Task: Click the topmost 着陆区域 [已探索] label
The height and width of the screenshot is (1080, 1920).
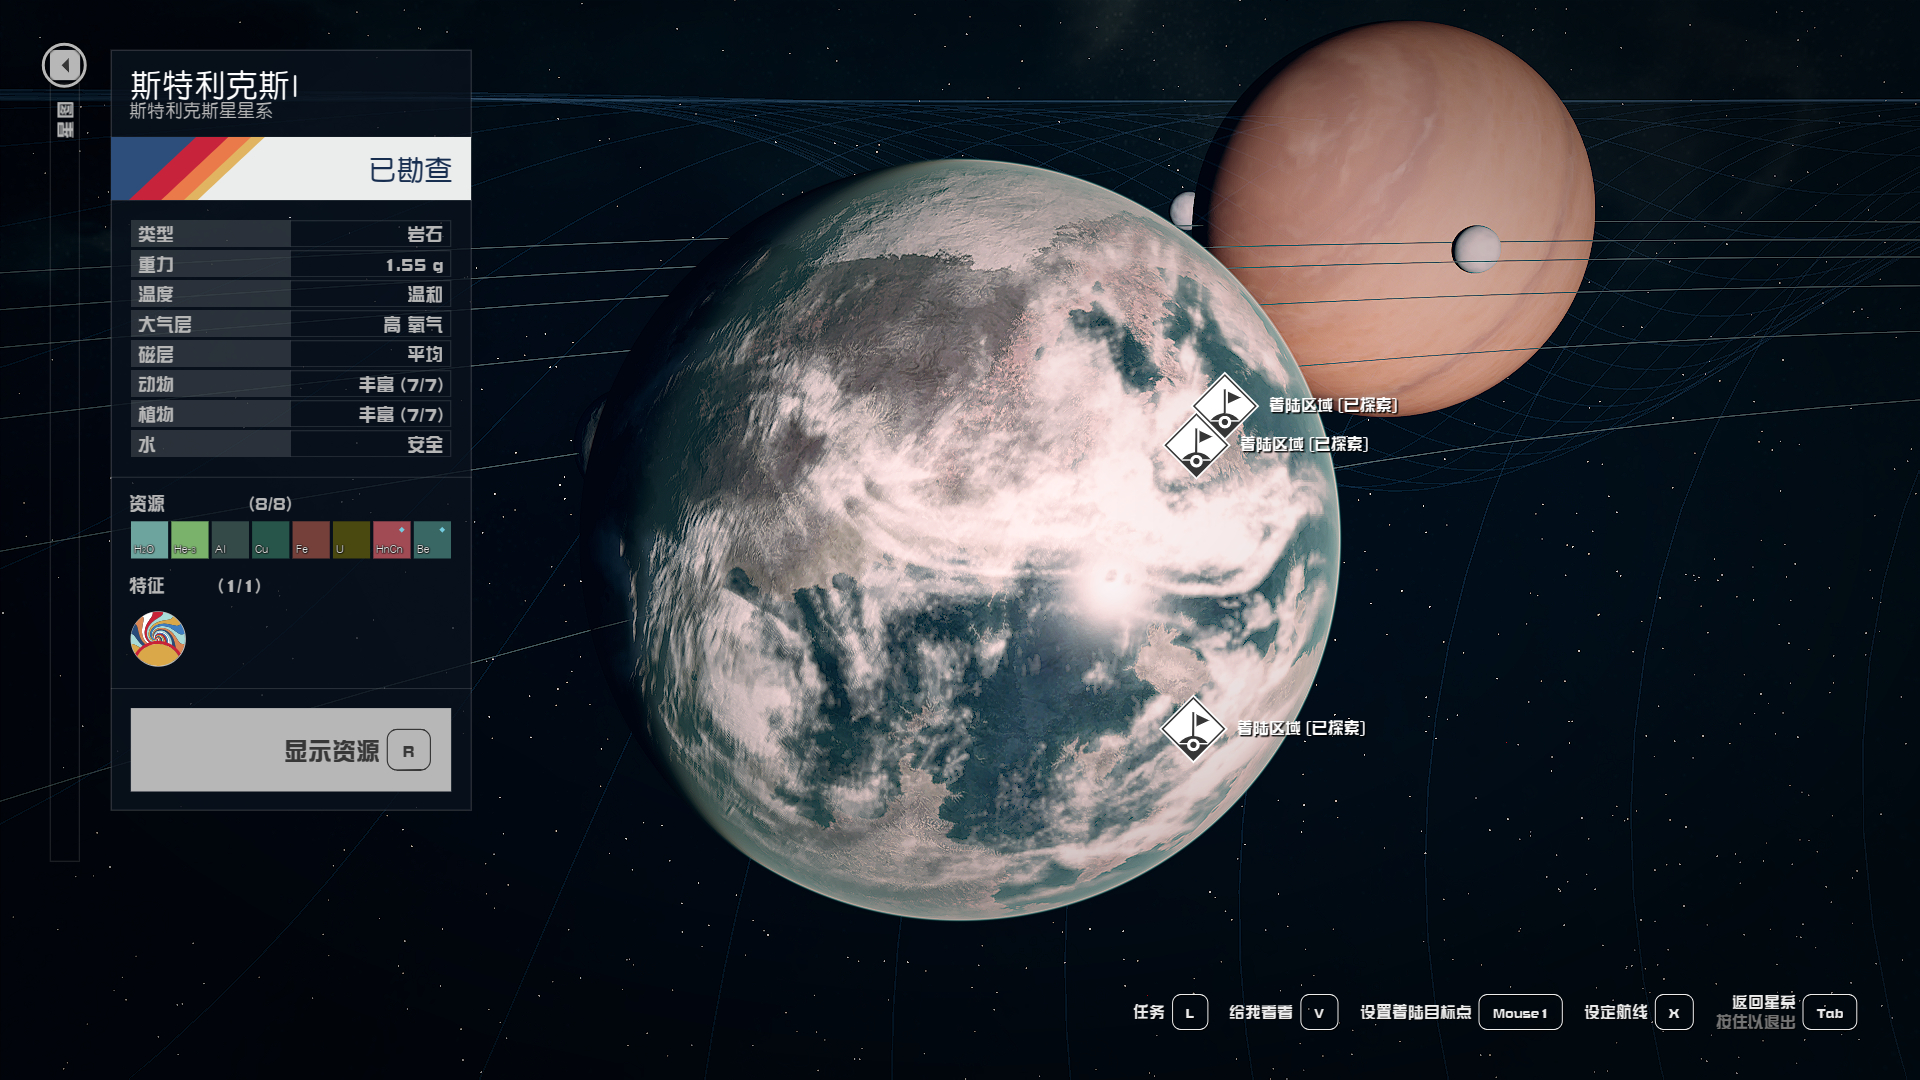Action: (1333, 405)
